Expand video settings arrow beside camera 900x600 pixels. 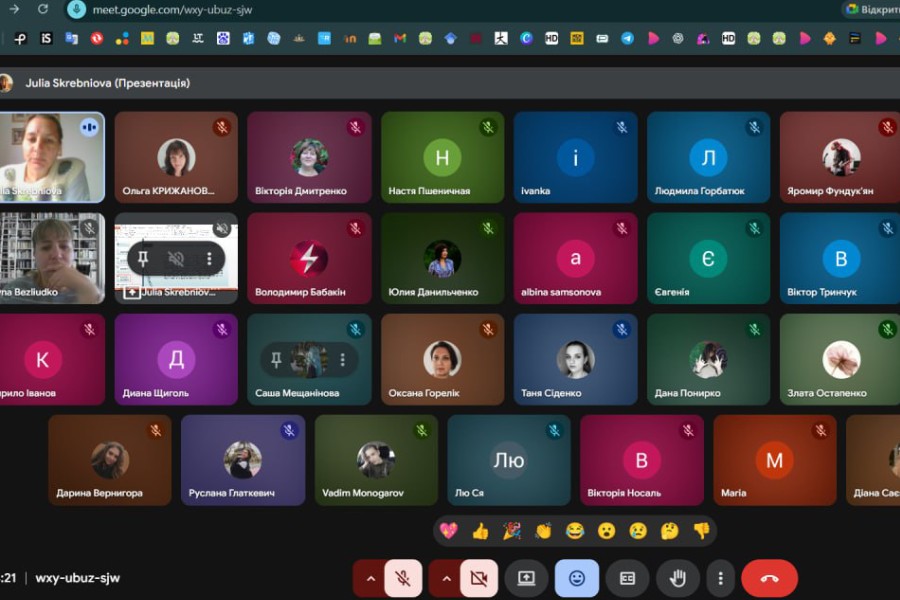[x=446, y=578]
